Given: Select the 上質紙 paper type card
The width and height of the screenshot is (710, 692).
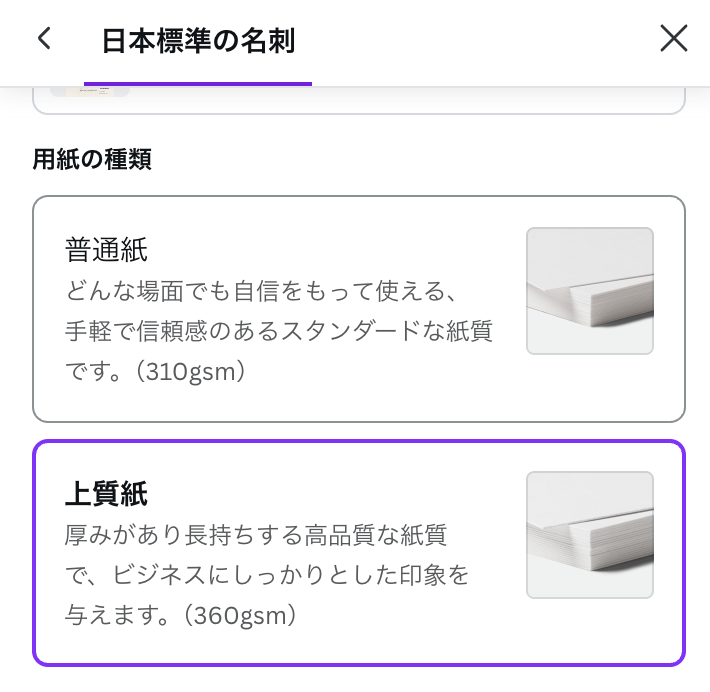Looking at the screenshot, I should tap(359, 553).
